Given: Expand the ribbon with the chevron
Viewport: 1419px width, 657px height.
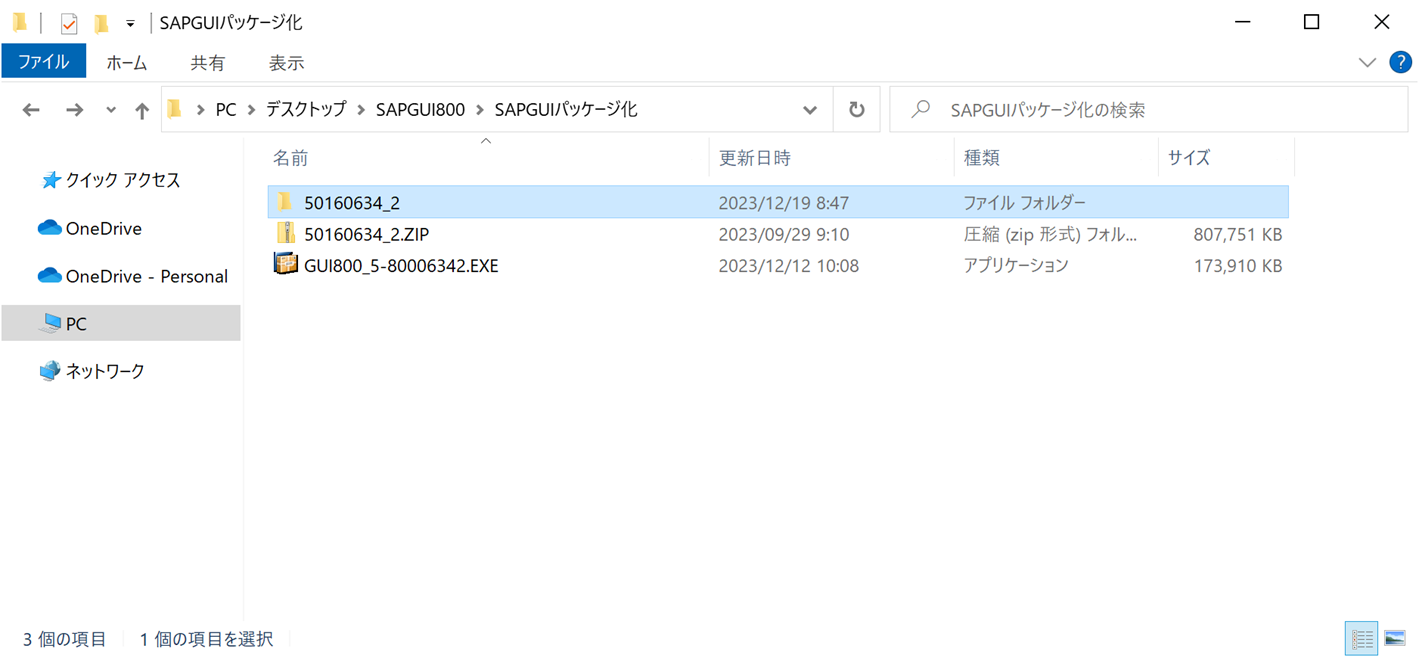Looking at the screenshot, I should 1367,62.
